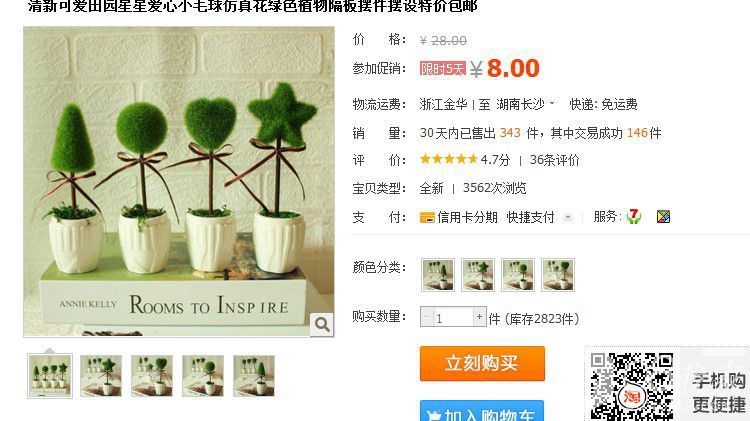Show the last cone tree thumbnail

point(254,376)
